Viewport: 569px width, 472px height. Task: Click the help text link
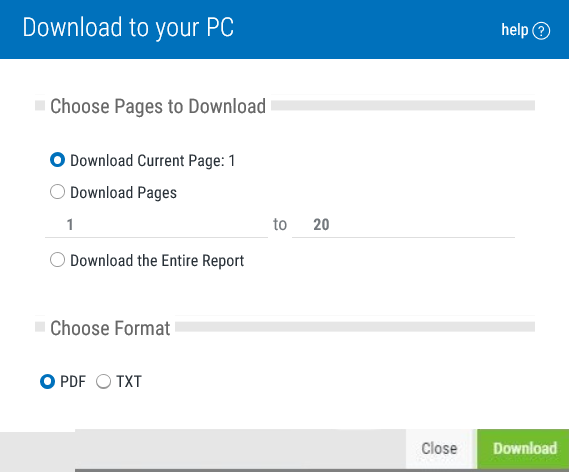(515, 30)
